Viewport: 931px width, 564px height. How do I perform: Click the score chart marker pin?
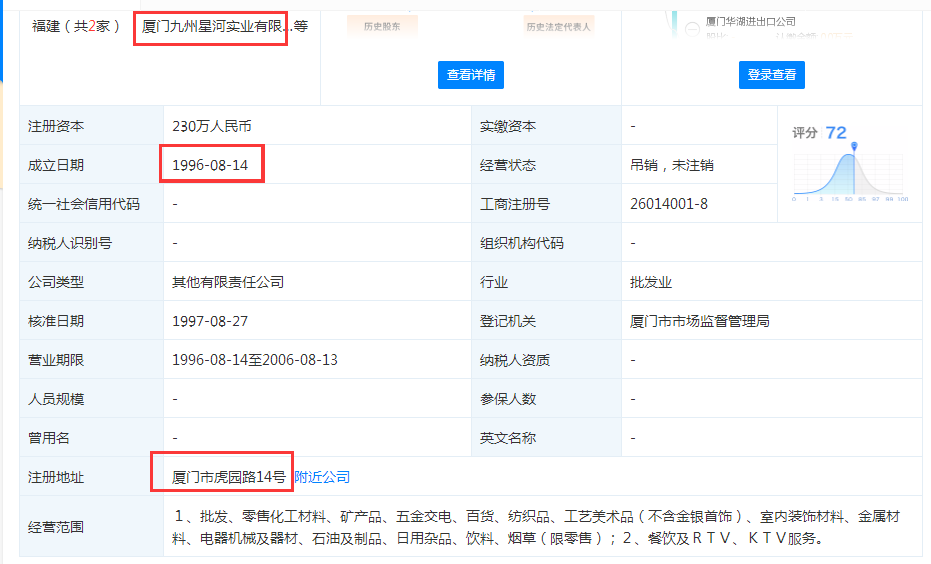point(854,146)
